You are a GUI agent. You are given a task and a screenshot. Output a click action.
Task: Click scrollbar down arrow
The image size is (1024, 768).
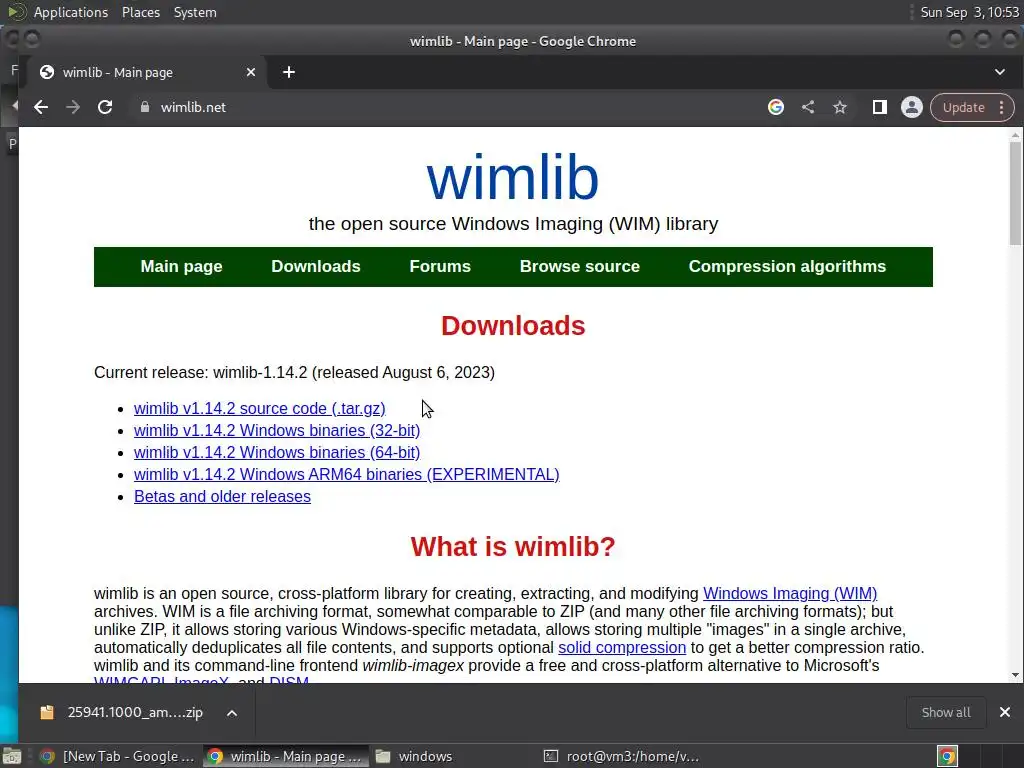point(1015,675)
